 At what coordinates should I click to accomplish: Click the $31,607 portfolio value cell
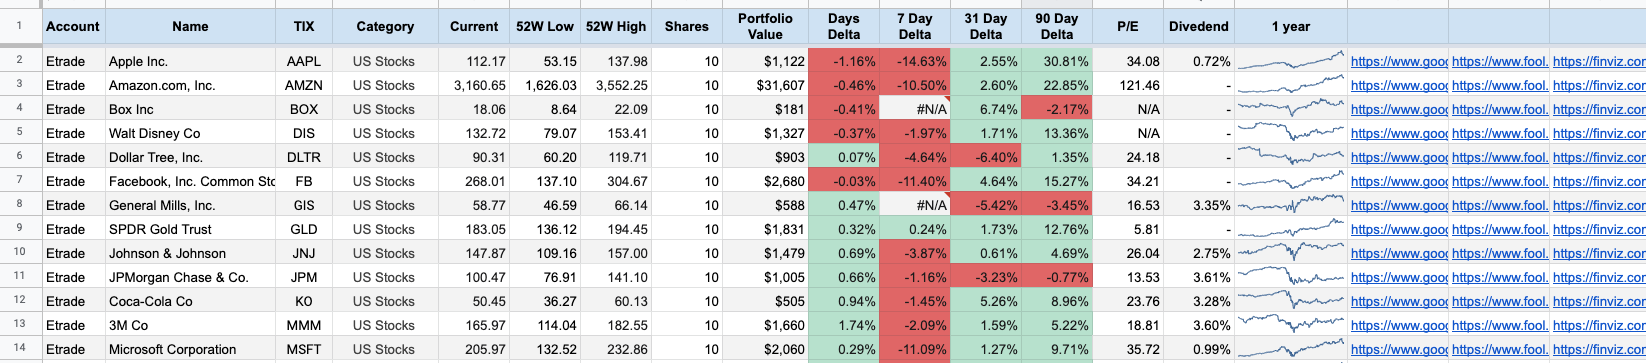pos(765,85)
